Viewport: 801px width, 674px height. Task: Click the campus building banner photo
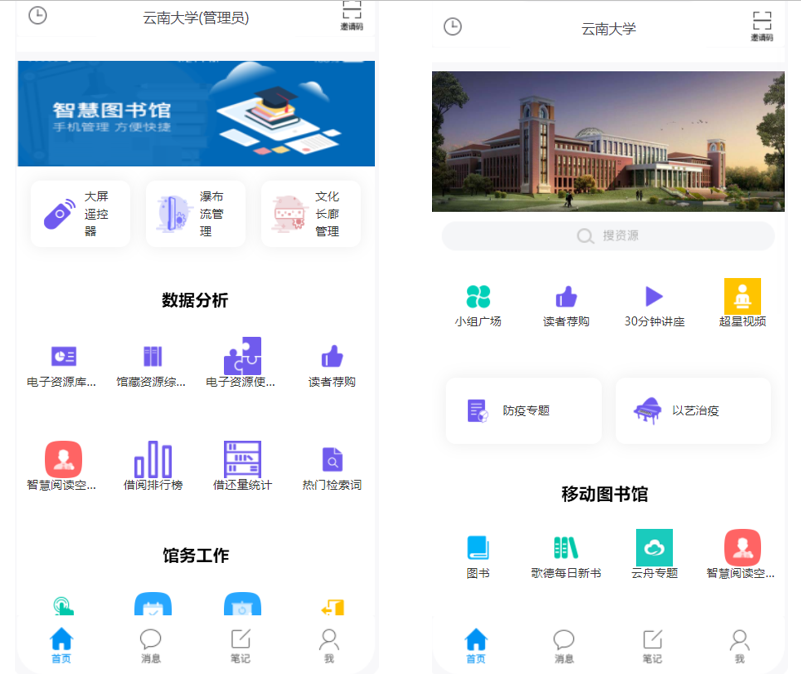point(608,142)
